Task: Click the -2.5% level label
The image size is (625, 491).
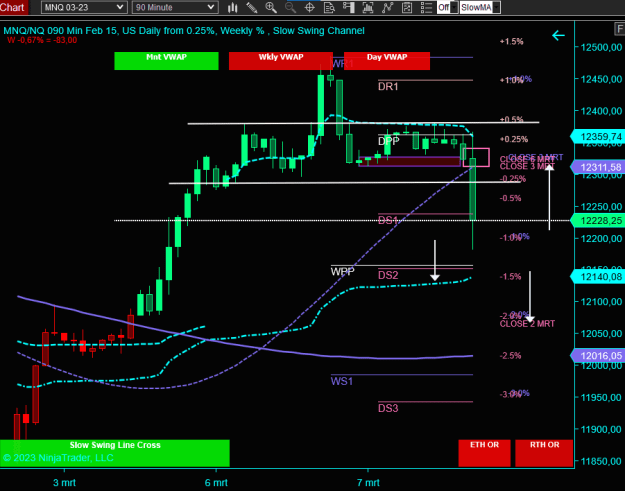Action: coord(510,355)
